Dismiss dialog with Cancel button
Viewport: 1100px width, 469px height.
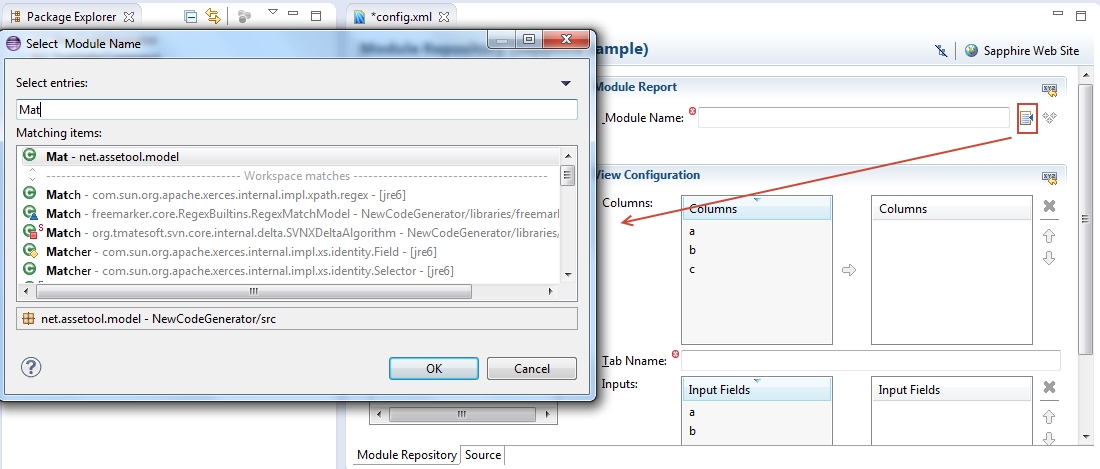532,368
